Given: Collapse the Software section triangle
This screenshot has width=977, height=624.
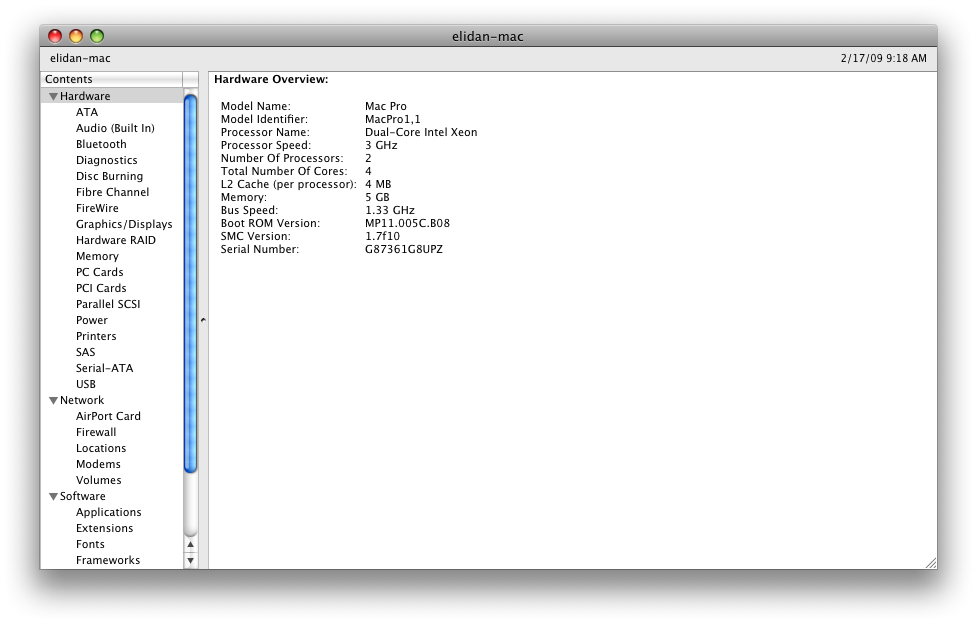Looking at the screenshot, I should pyautogui.click(x=54, y=497).
